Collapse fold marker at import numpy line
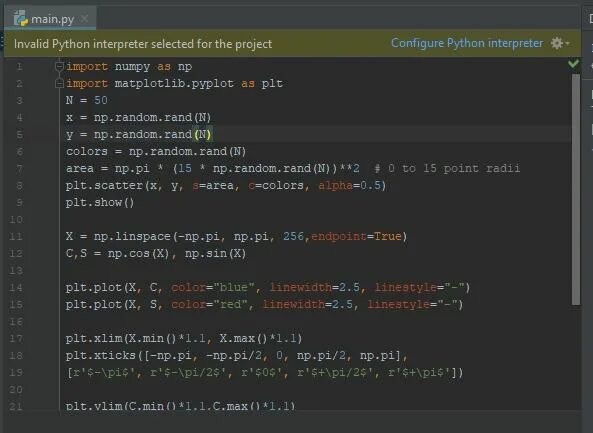This screenshot has height=433, width=593. pyautogui.click(x=59, y=66)
